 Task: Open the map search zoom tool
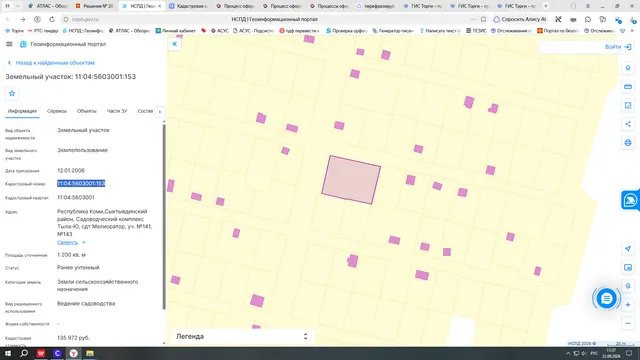[x=628, y=286]
